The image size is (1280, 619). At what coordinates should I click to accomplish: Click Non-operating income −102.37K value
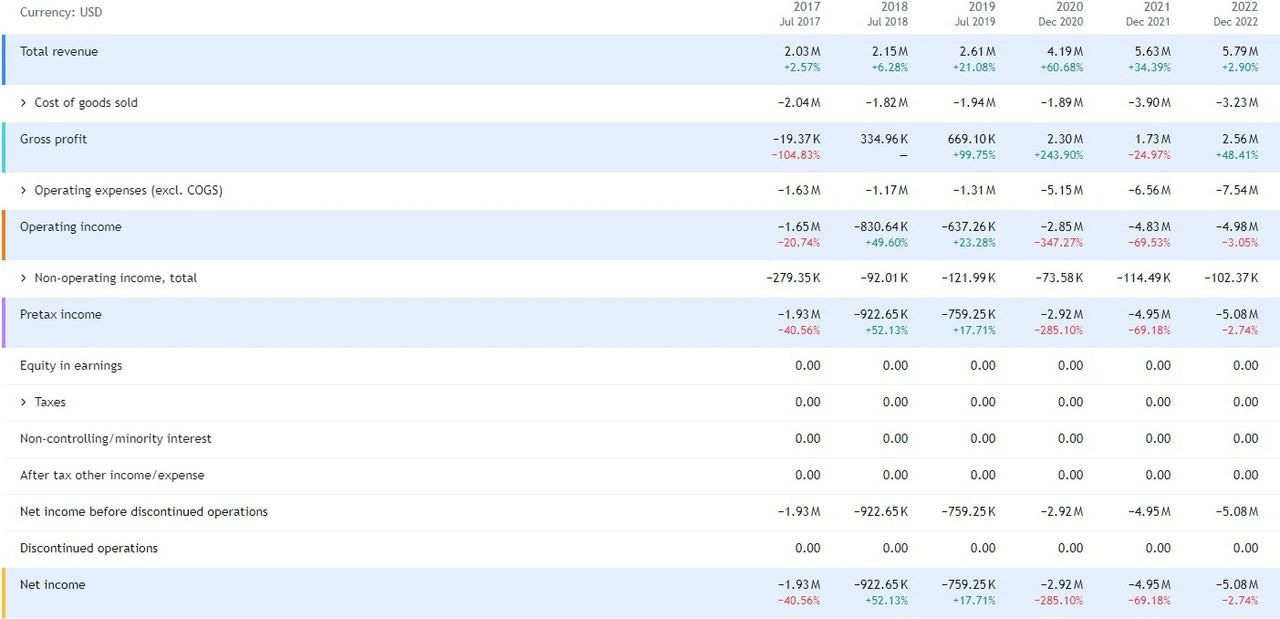1232,278
